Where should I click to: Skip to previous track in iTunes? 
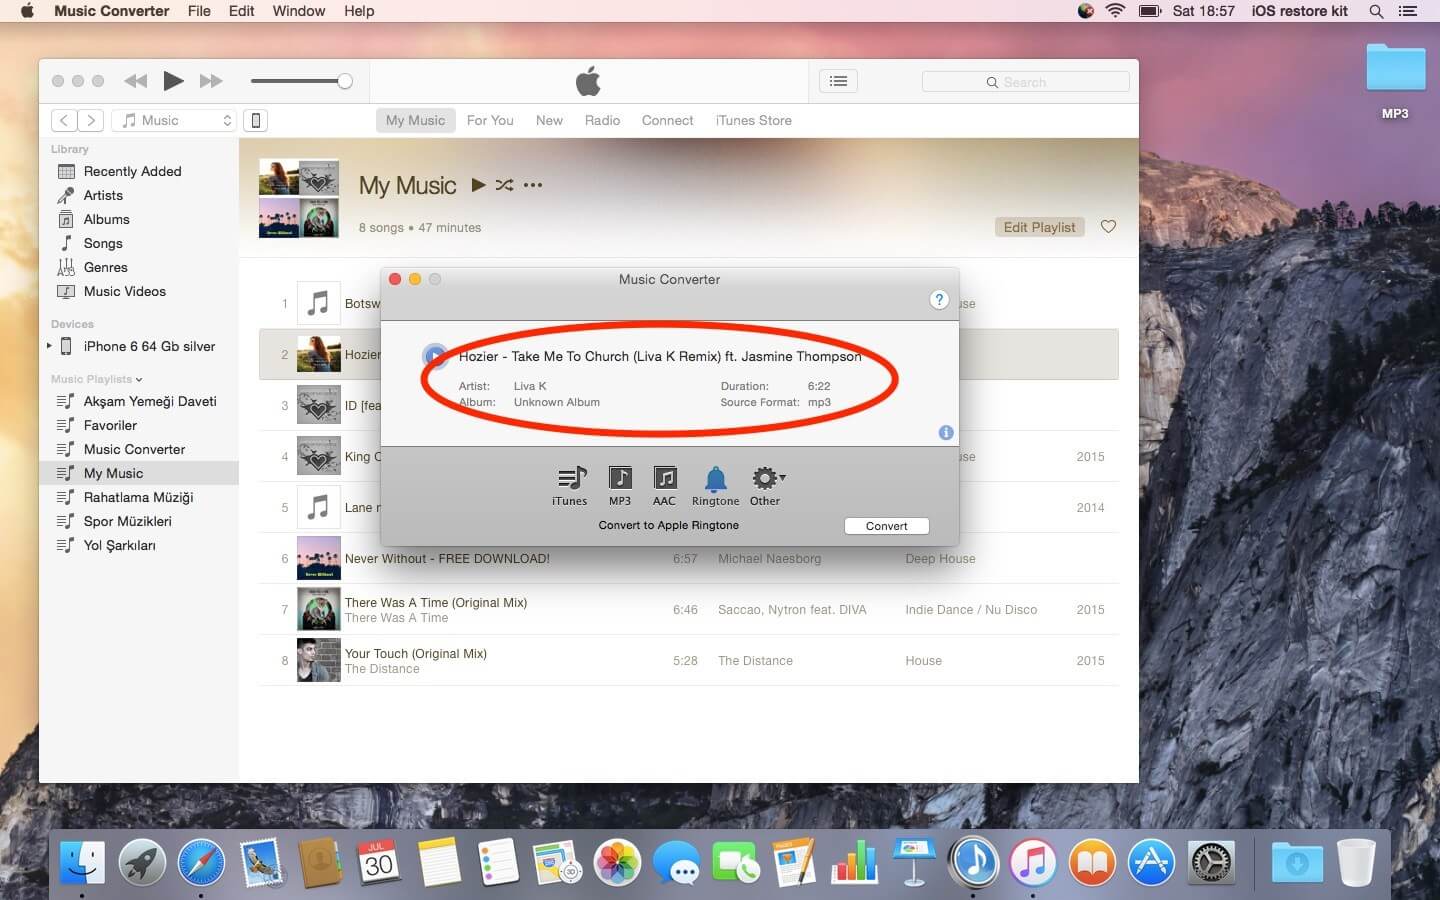[135, 81]
